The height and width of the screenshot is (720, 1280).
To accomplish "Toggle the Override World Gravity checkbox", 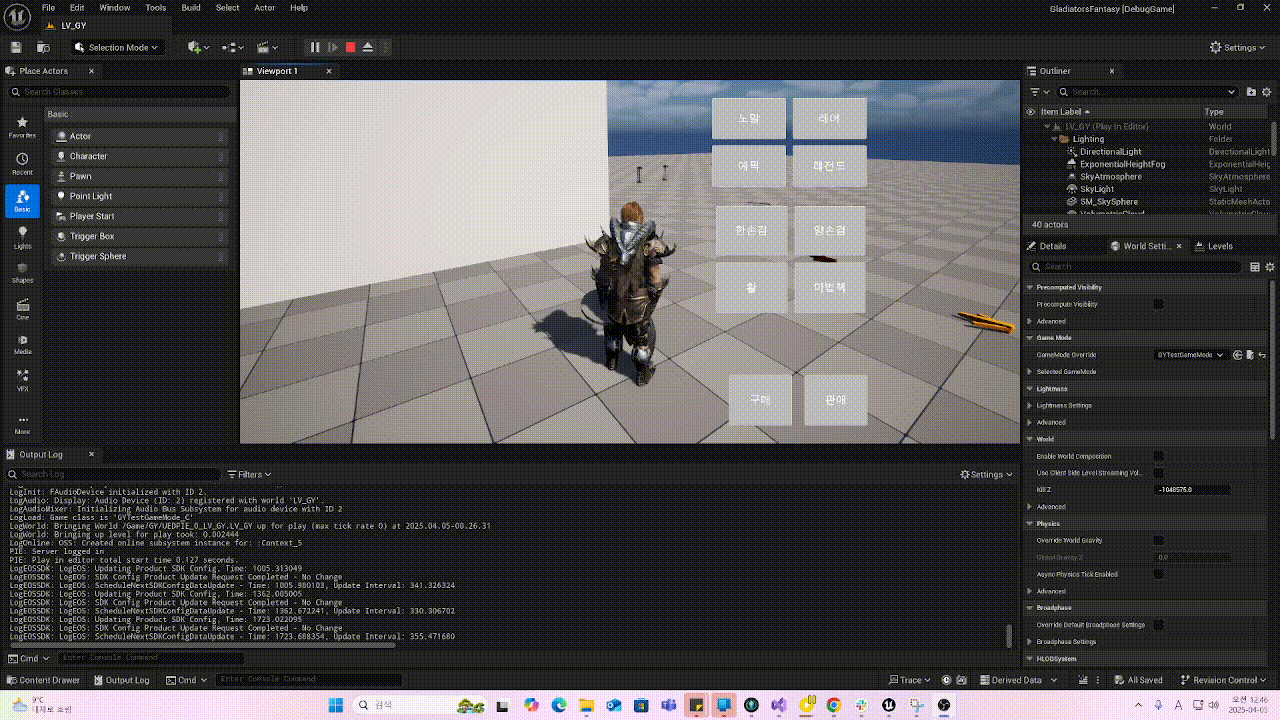I will click(x=1159, y=540).
